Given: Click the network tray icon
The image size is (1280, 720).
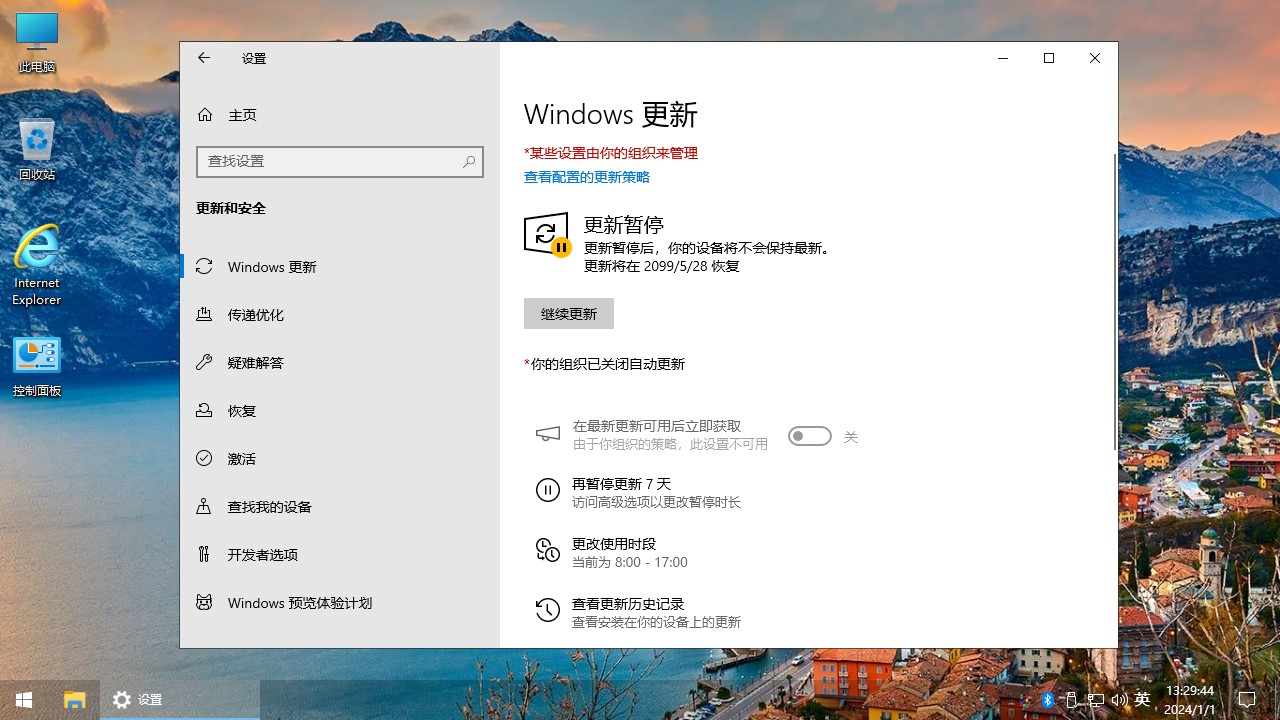Looking at the screenshot, I should pyautogui.click(x=1096, y=700).
